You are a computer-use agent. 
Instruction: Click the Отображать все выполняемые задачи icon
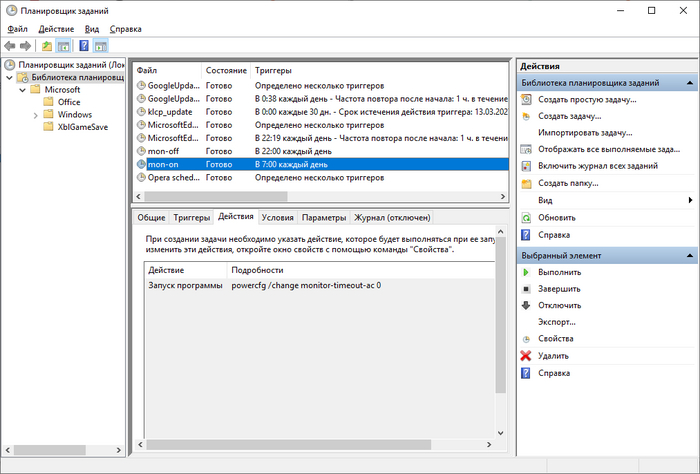526,150
